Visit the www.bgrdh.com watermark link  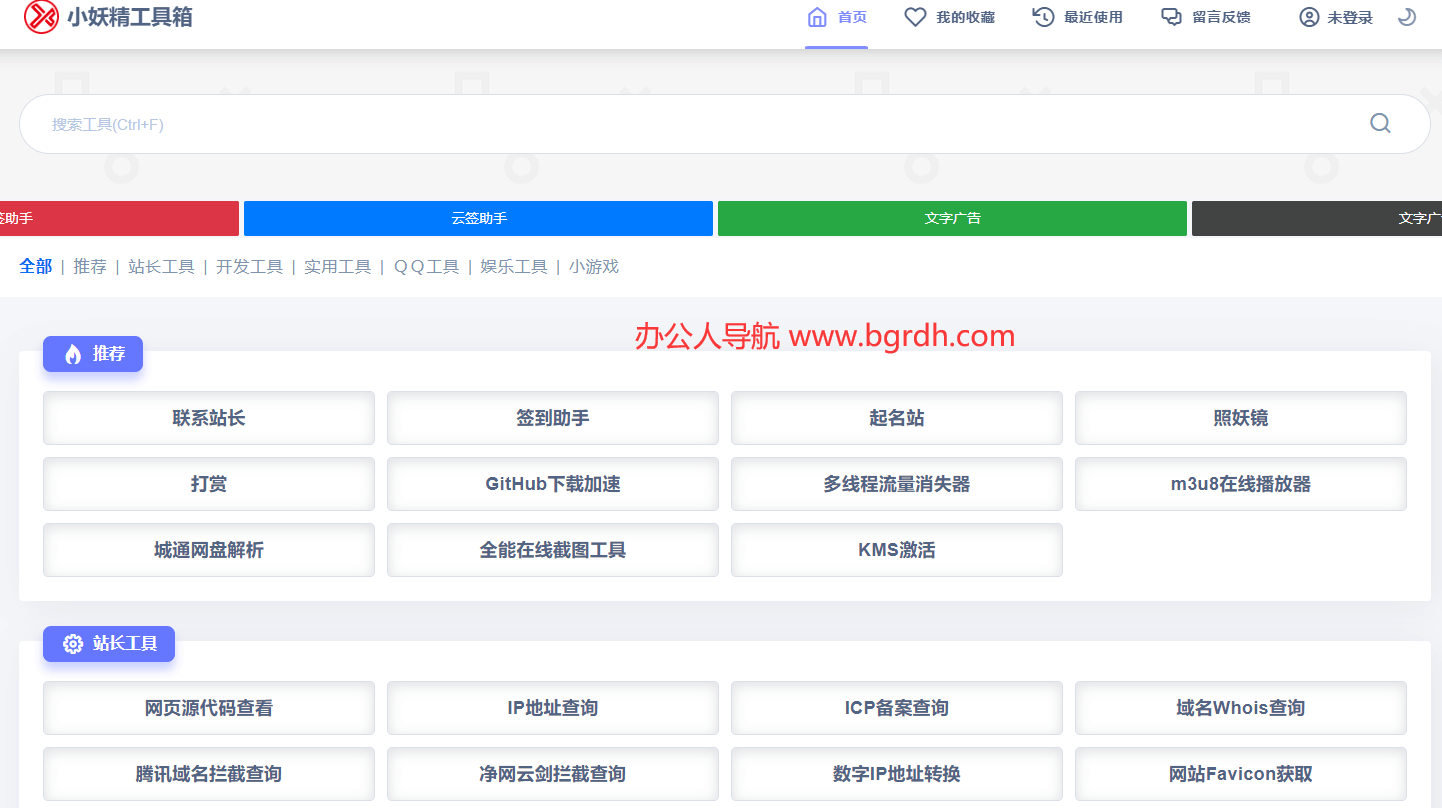click(900, 336)
